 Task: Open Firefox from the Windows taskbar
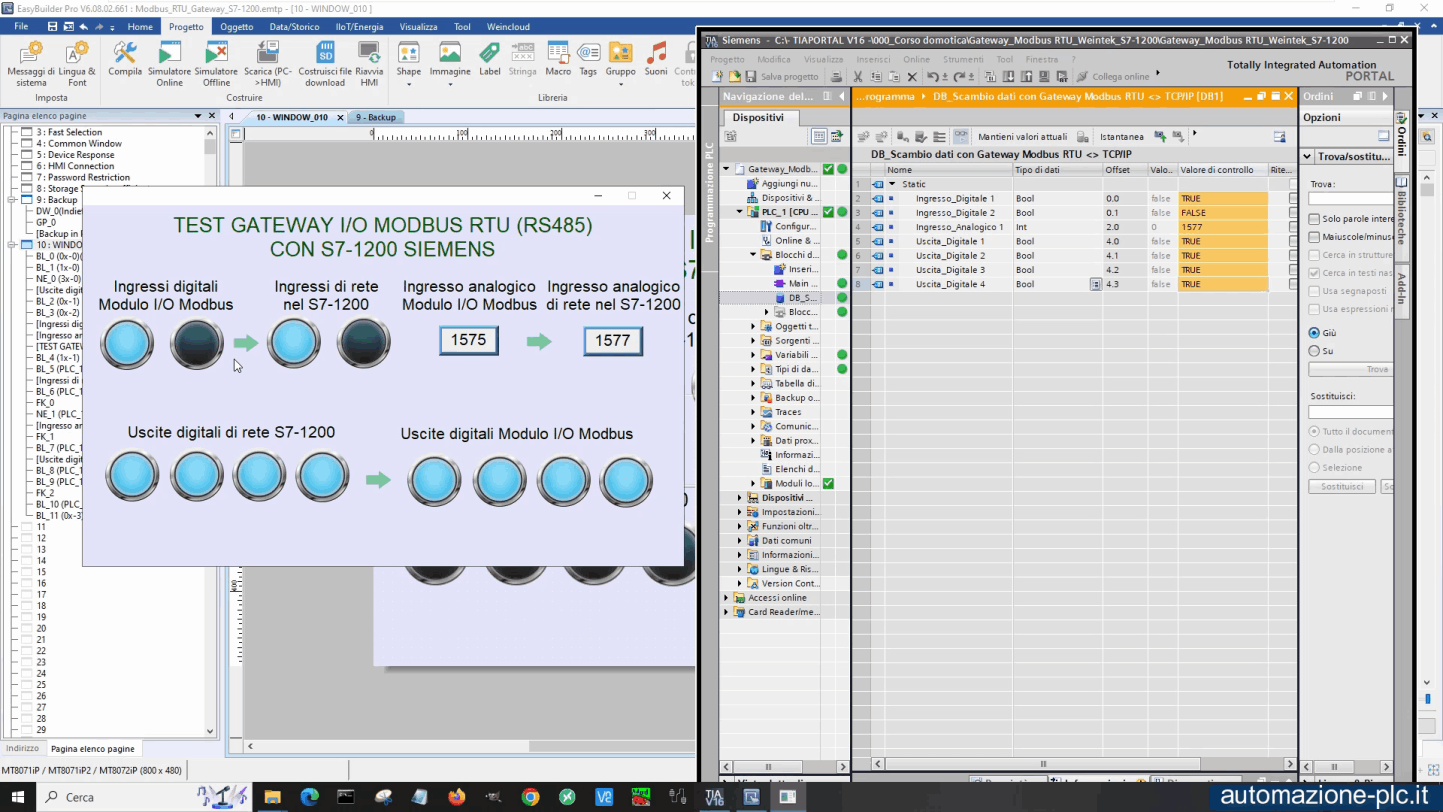[457, 797]
